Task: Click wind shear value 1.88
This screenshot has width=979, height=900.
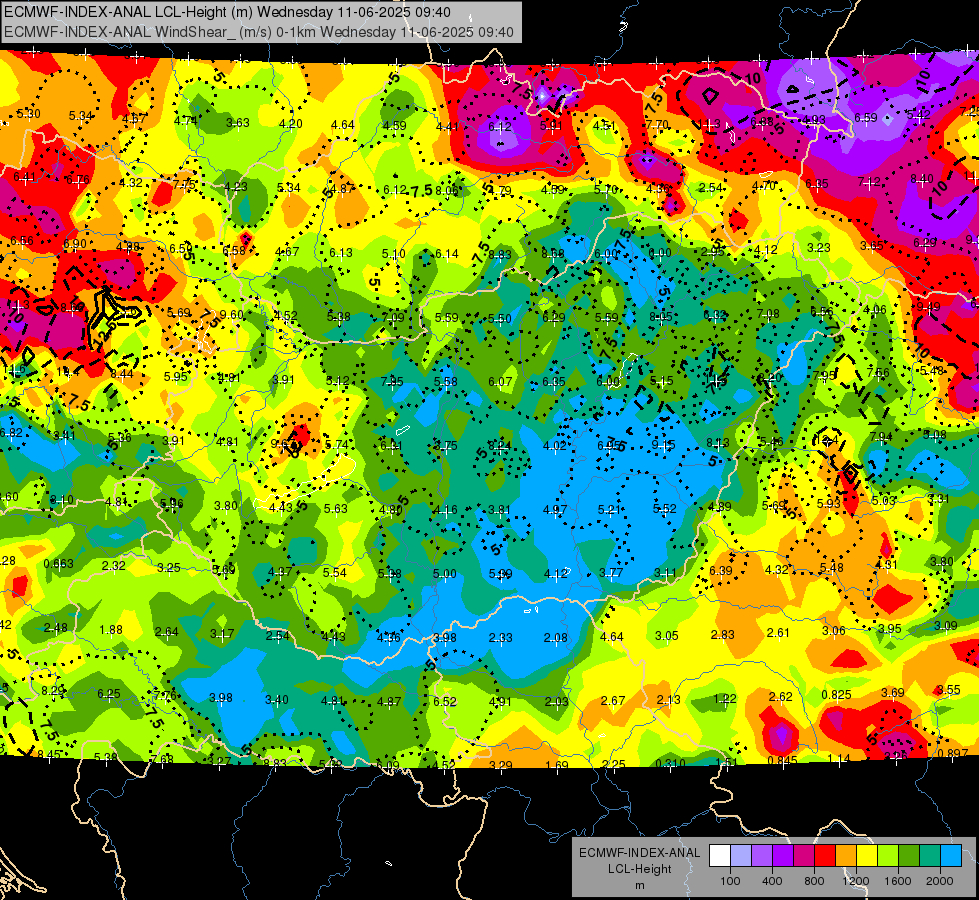Action: [111, 630]
